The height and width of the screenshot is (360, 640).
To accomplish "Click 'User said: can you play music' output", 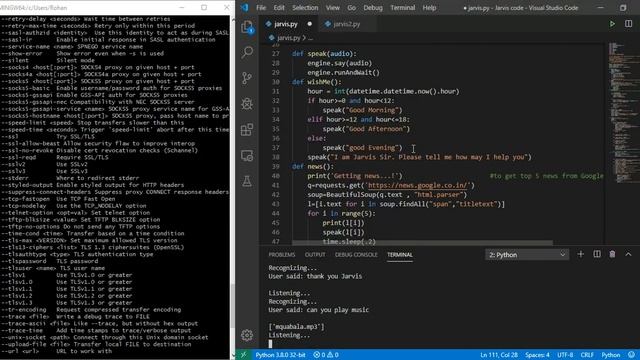I will coord(318,310).
